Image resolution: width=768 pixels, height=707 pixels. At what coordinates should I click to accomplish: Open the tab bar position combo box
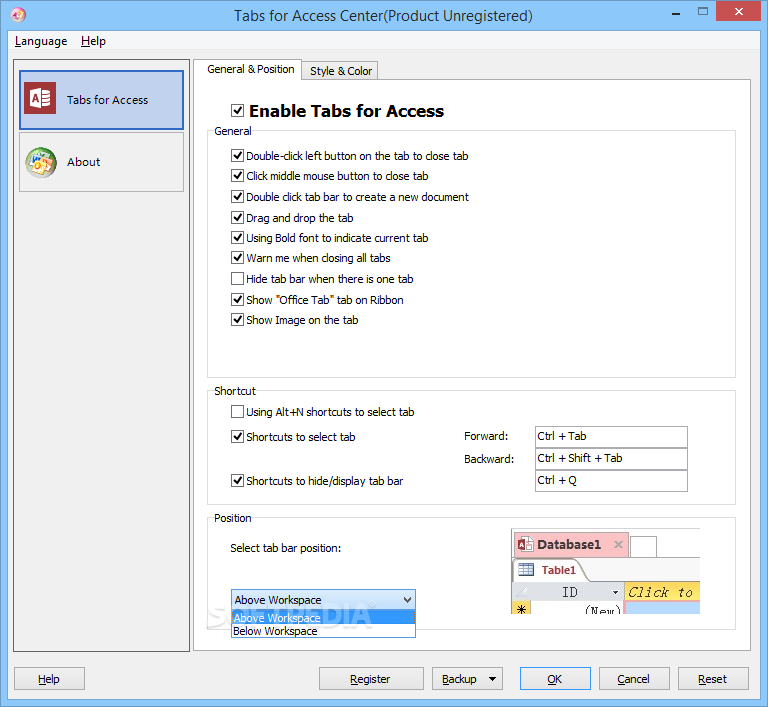(323, 600)
